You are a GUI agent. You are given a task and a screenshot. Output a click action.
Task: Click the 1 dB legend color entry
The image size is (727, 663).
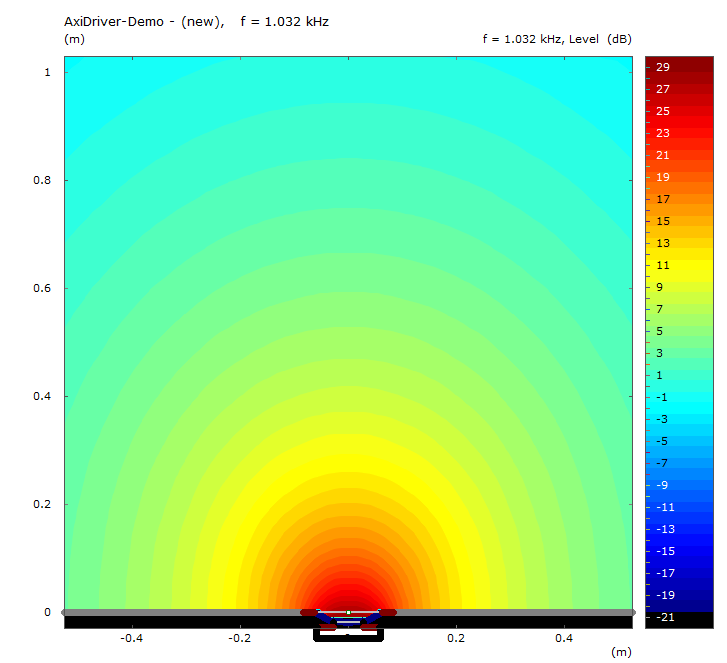(678, 375)
